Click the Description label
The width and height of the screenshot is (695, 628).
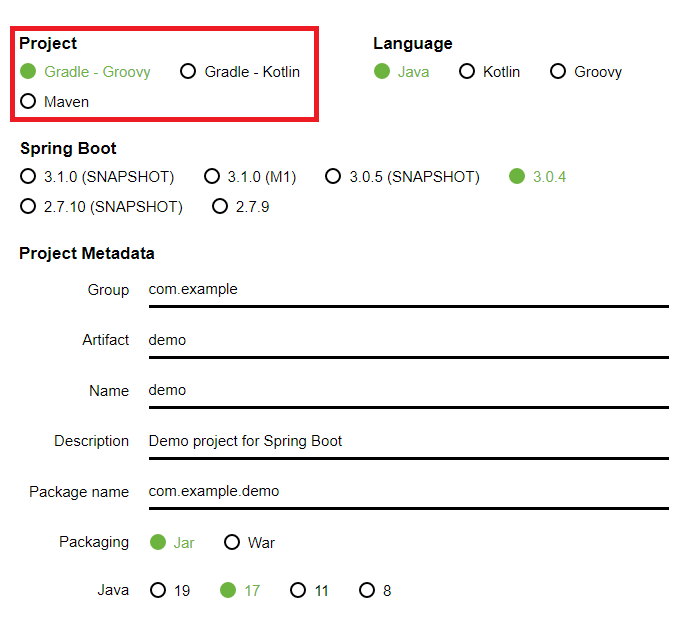pyautogui.click(x=91, y=441)
